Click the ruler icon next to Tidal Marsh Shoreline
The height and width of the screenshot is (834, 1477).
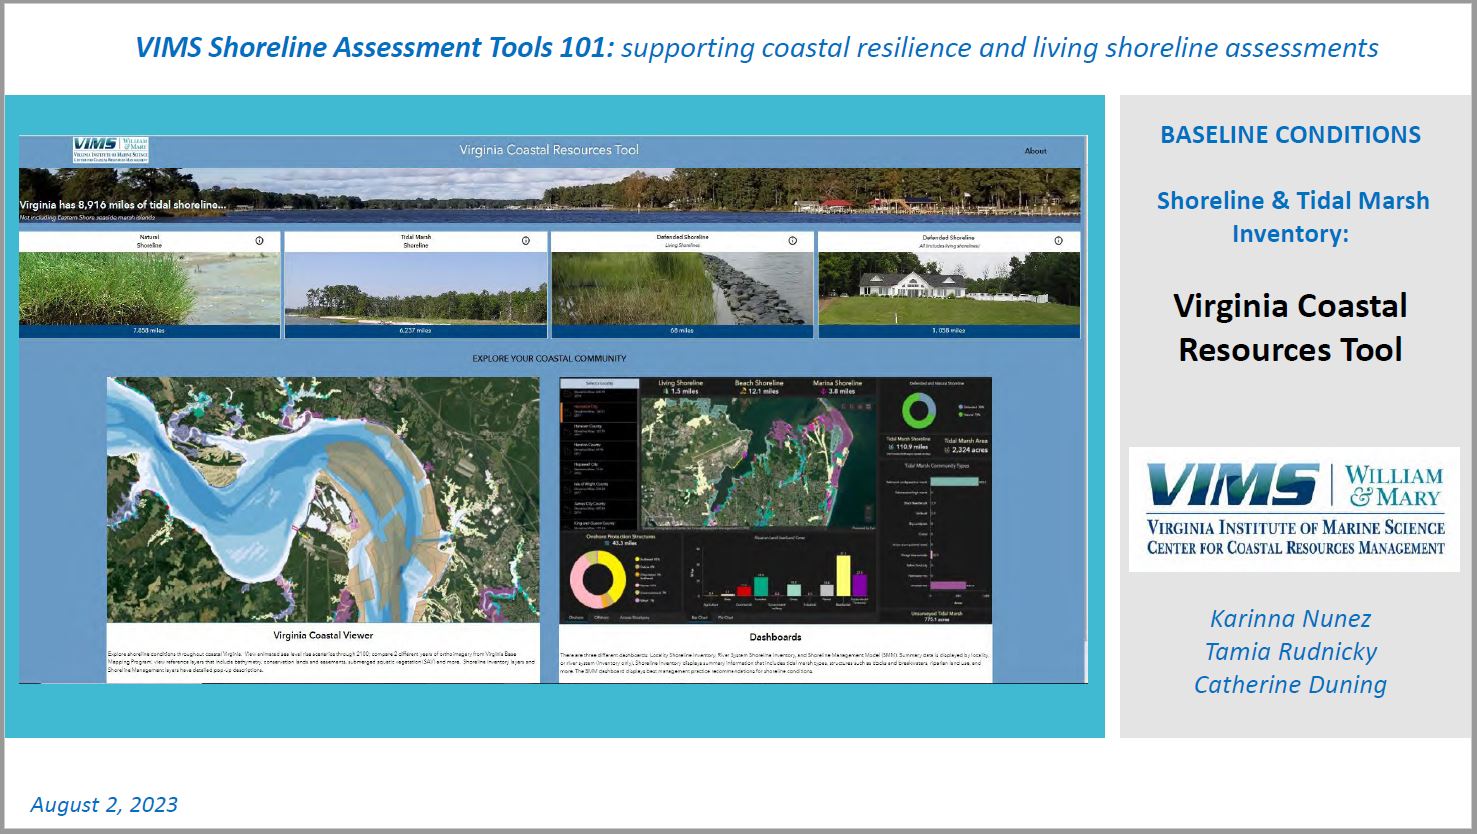890,446
